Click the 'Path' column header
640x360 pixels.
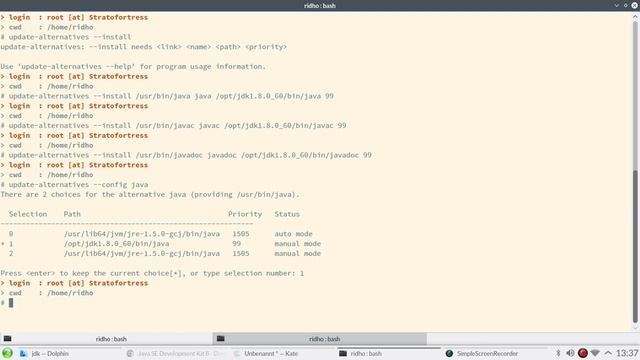tap(72, 214)
